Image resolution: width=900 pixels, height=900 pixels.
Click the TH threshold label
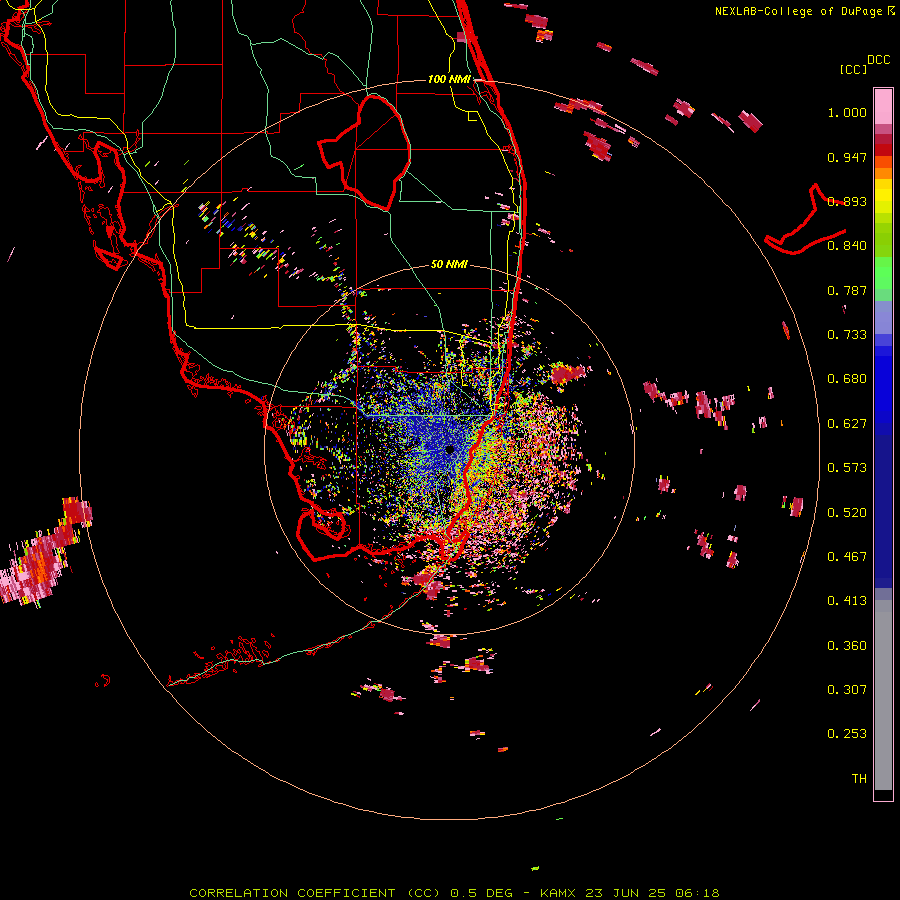859,779
